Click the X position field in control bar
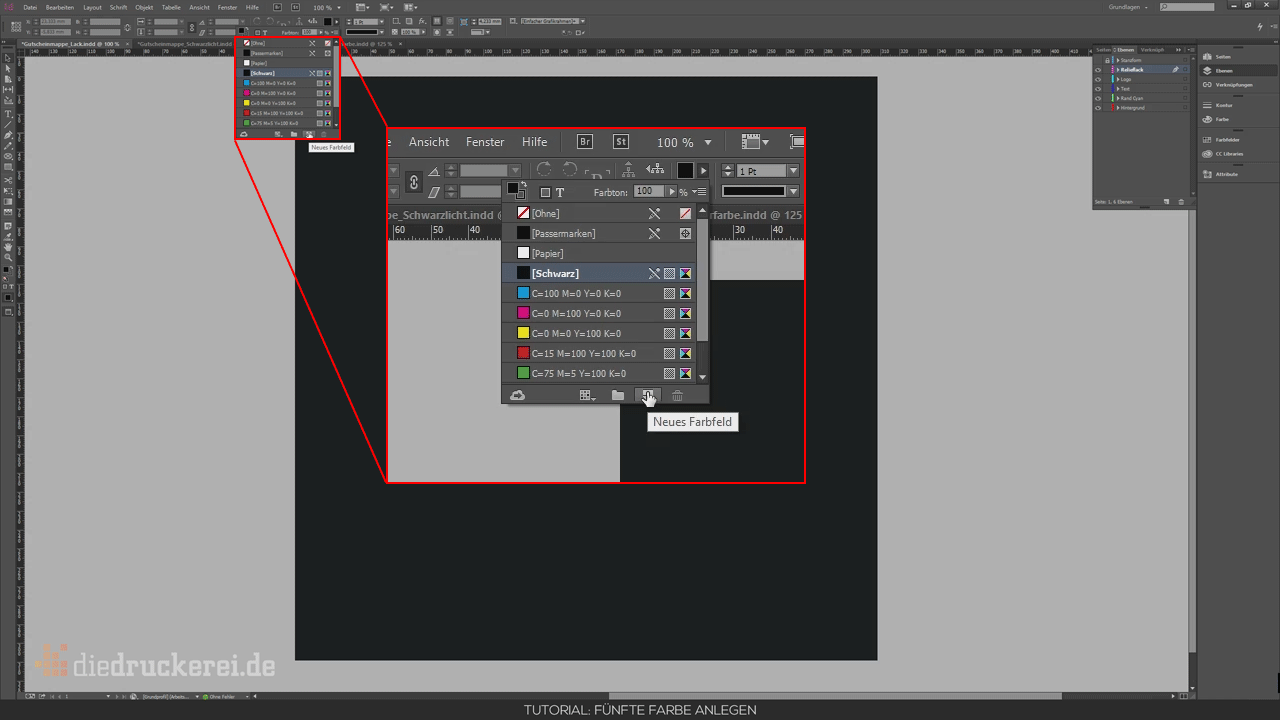 point(54,22)
